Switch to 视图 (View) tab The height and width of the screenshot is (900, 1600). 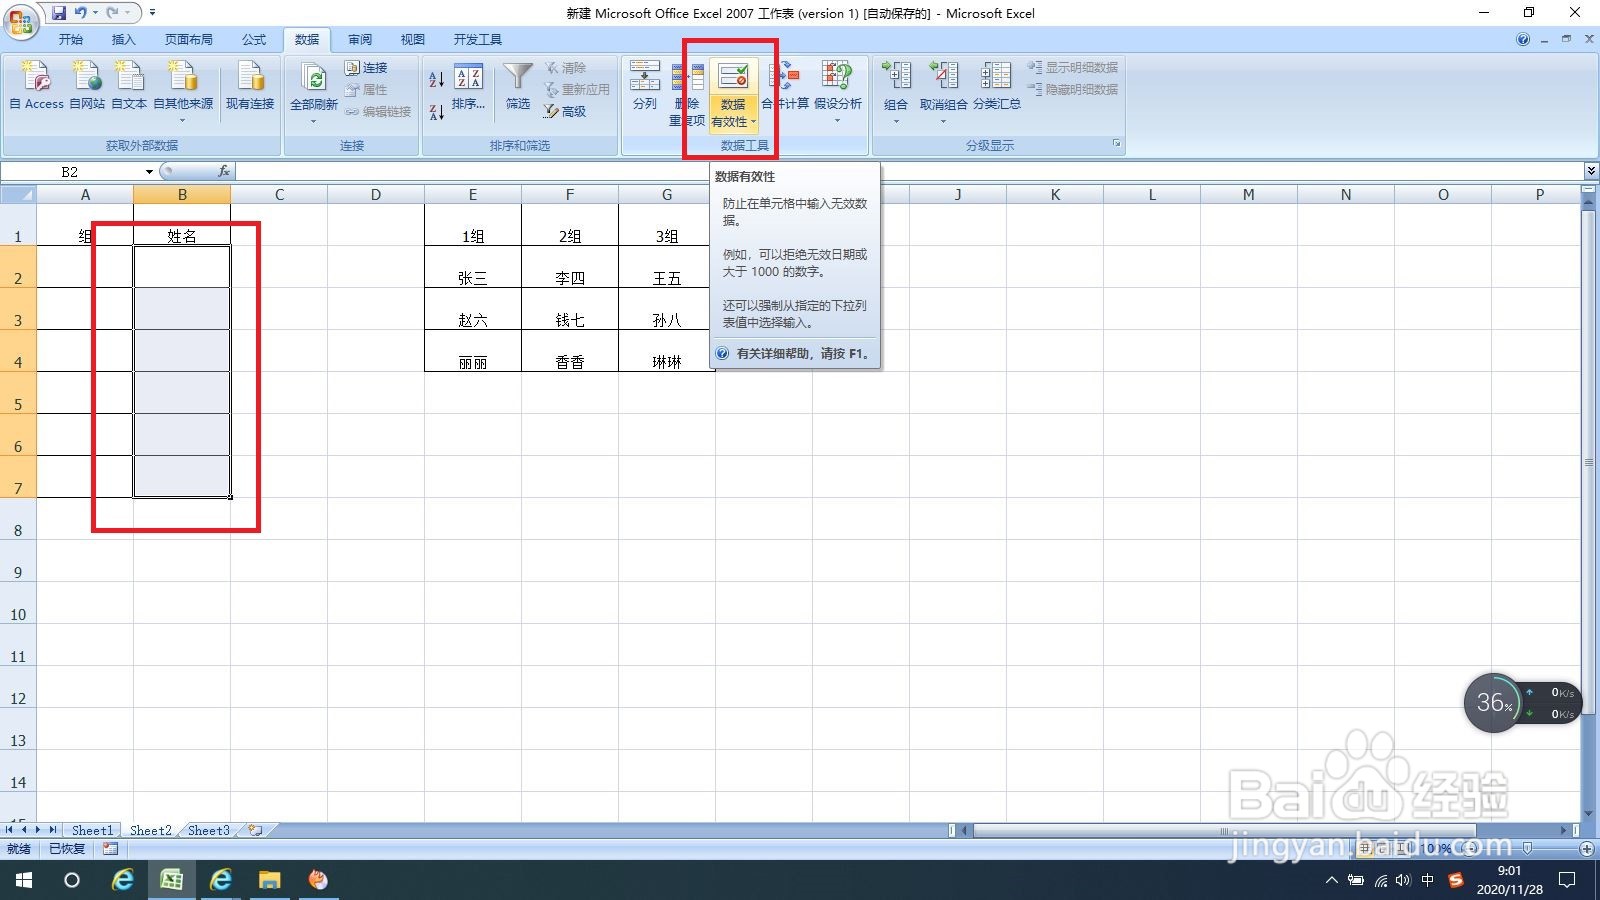pyautogui.click(x=413, y=40)
